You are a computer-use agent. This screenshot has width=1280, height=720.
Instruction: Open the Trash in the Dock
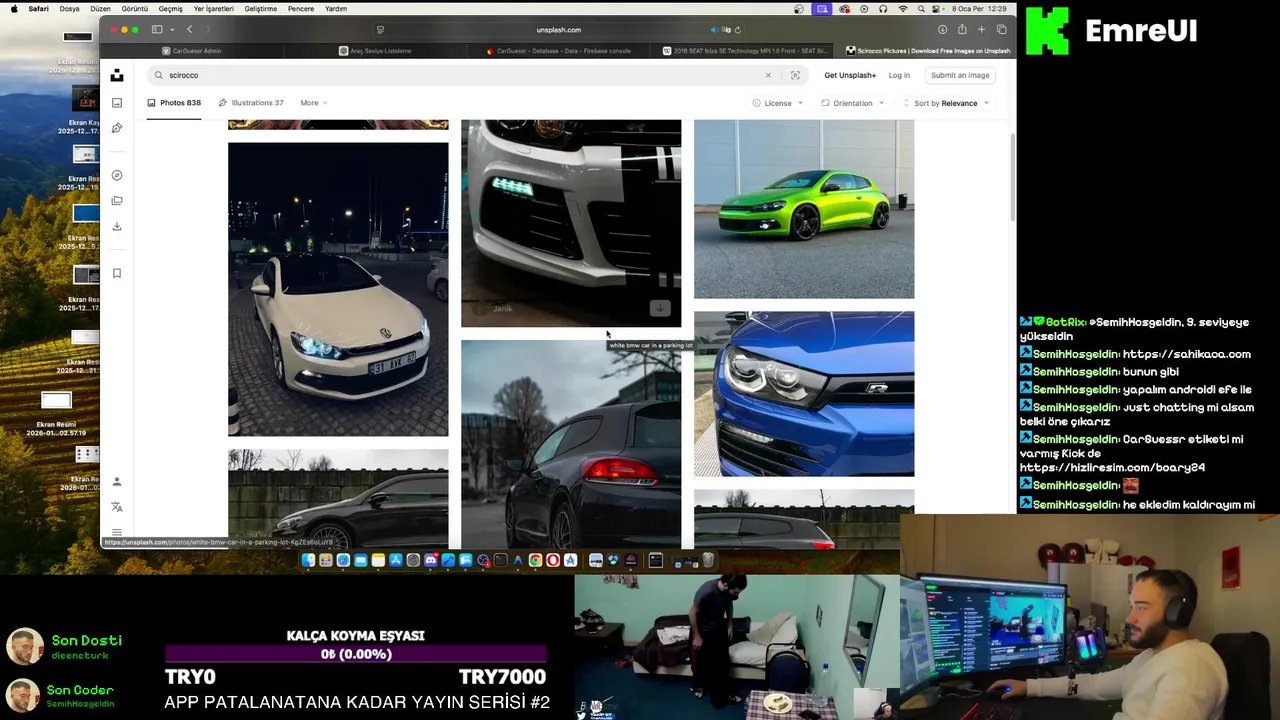707,560
